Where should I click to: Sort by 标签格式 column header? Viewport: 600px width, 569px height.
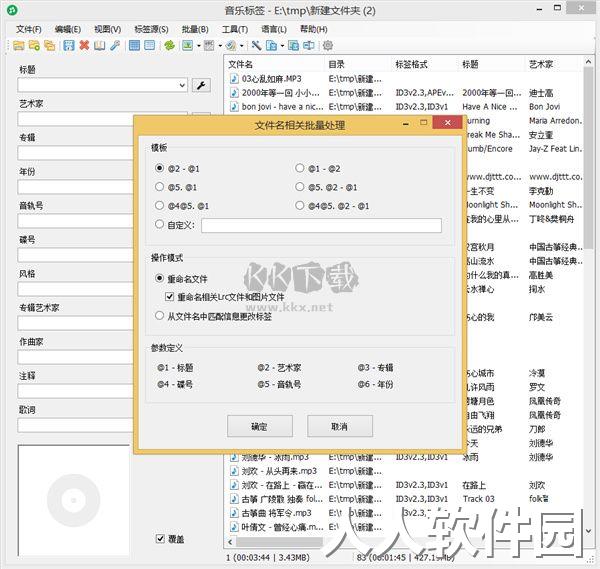pyautogui.click(x=424, y=64)
